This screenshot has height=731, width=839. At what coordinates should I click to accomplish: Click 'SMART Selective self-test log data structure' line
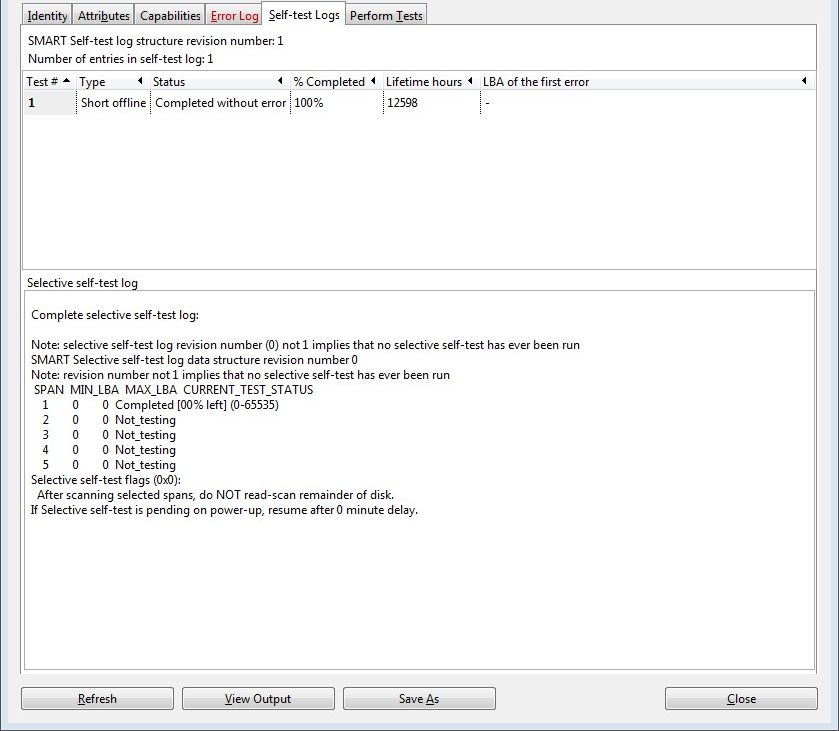[194, 360]
